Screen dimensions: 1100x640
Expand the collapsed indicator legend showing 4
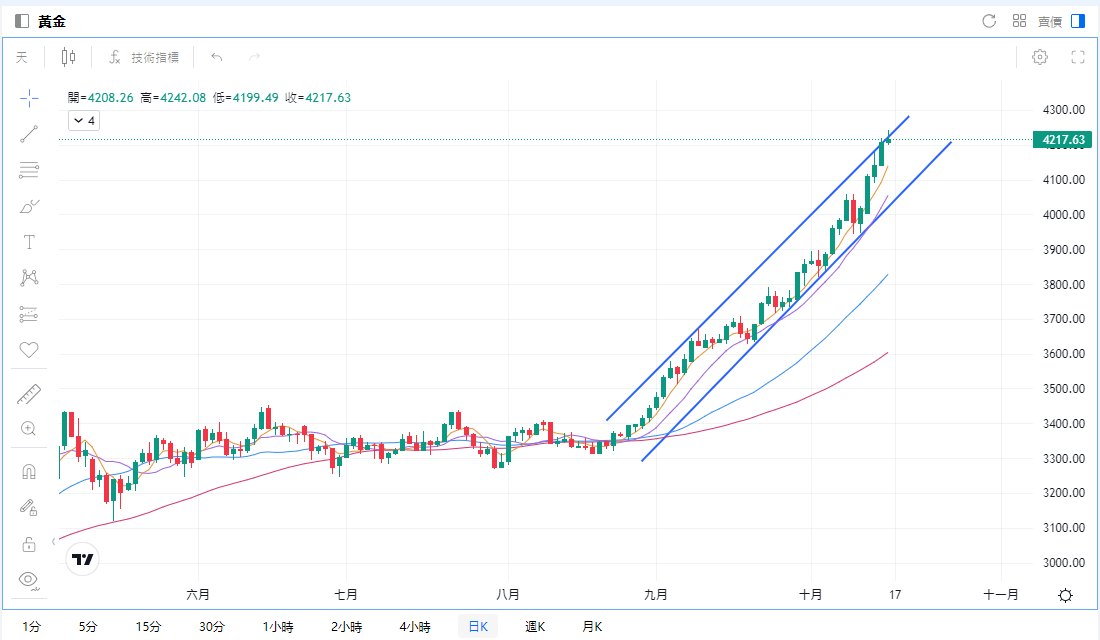coord(83,121)
